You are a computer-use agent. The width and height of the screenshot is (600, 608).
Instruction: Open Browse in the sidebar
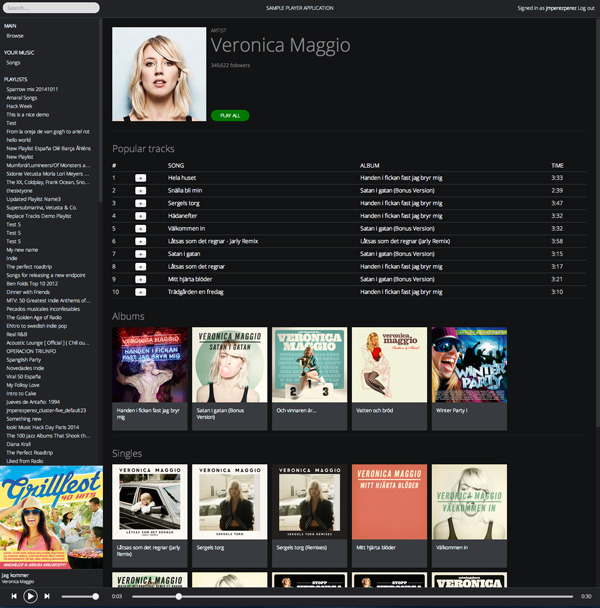(15, 35)
